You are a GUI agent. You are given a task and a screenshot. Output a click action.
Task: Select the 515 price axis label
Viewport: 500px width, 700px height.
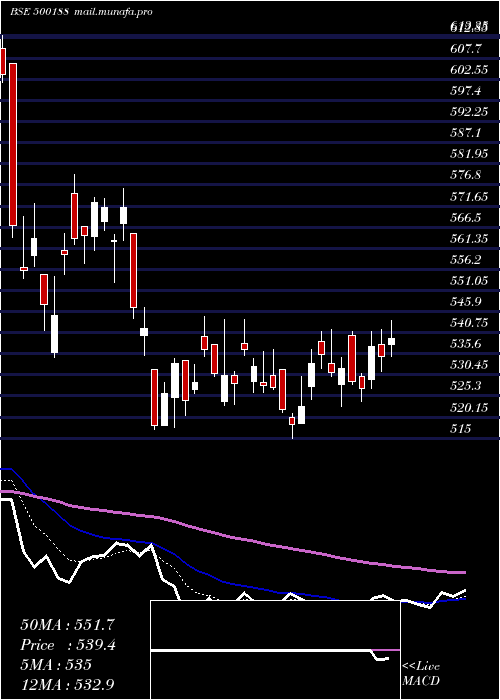461,429
